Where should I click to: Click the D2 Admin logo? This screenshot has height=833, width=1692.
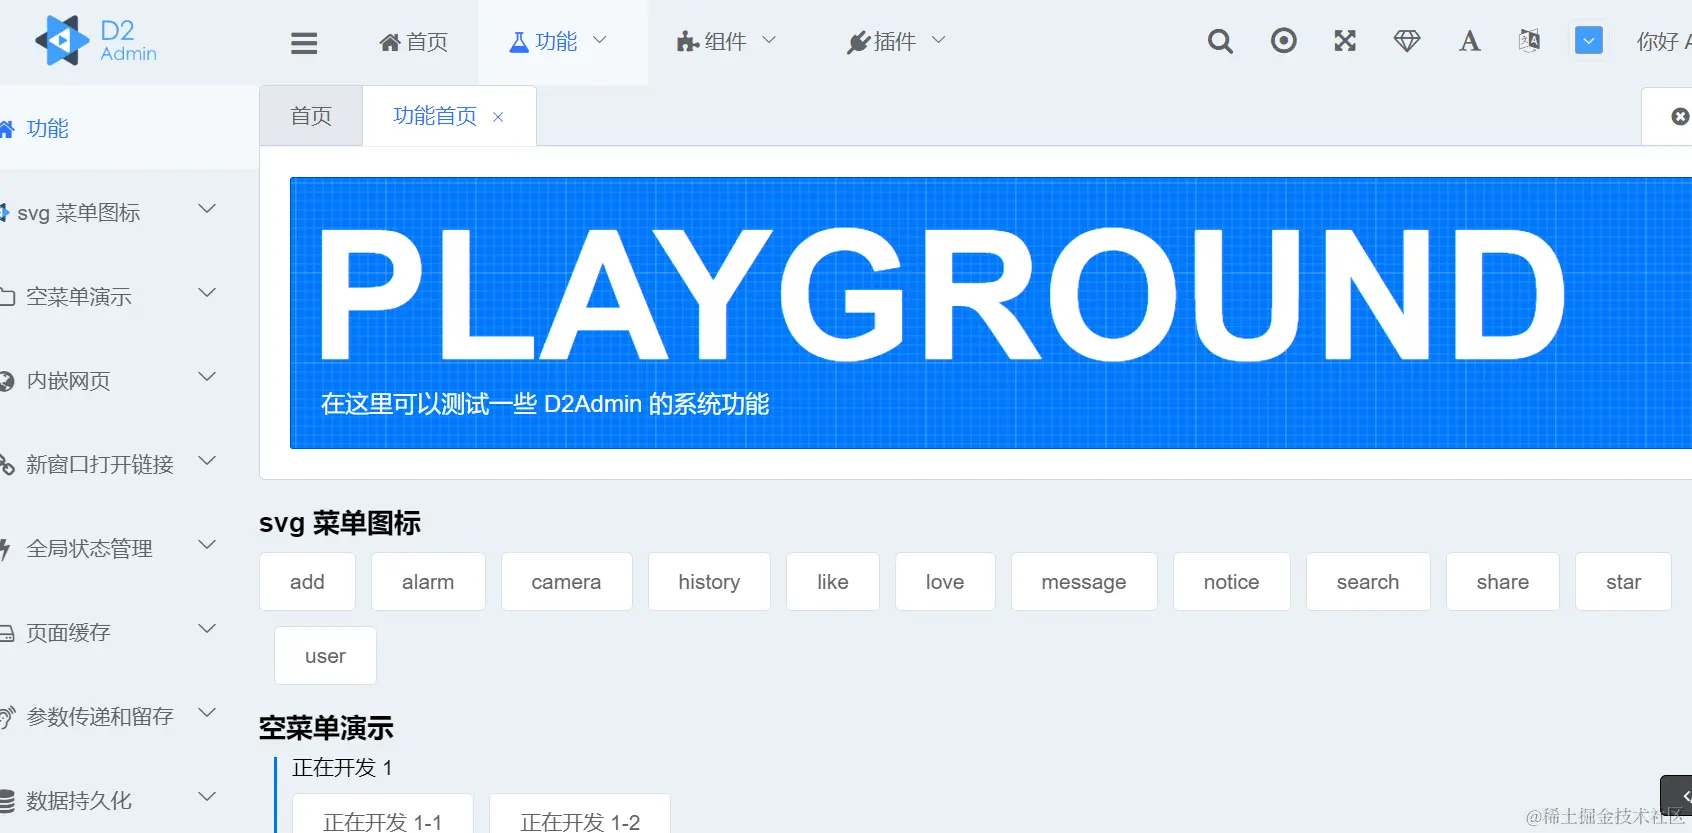(97, 41)
